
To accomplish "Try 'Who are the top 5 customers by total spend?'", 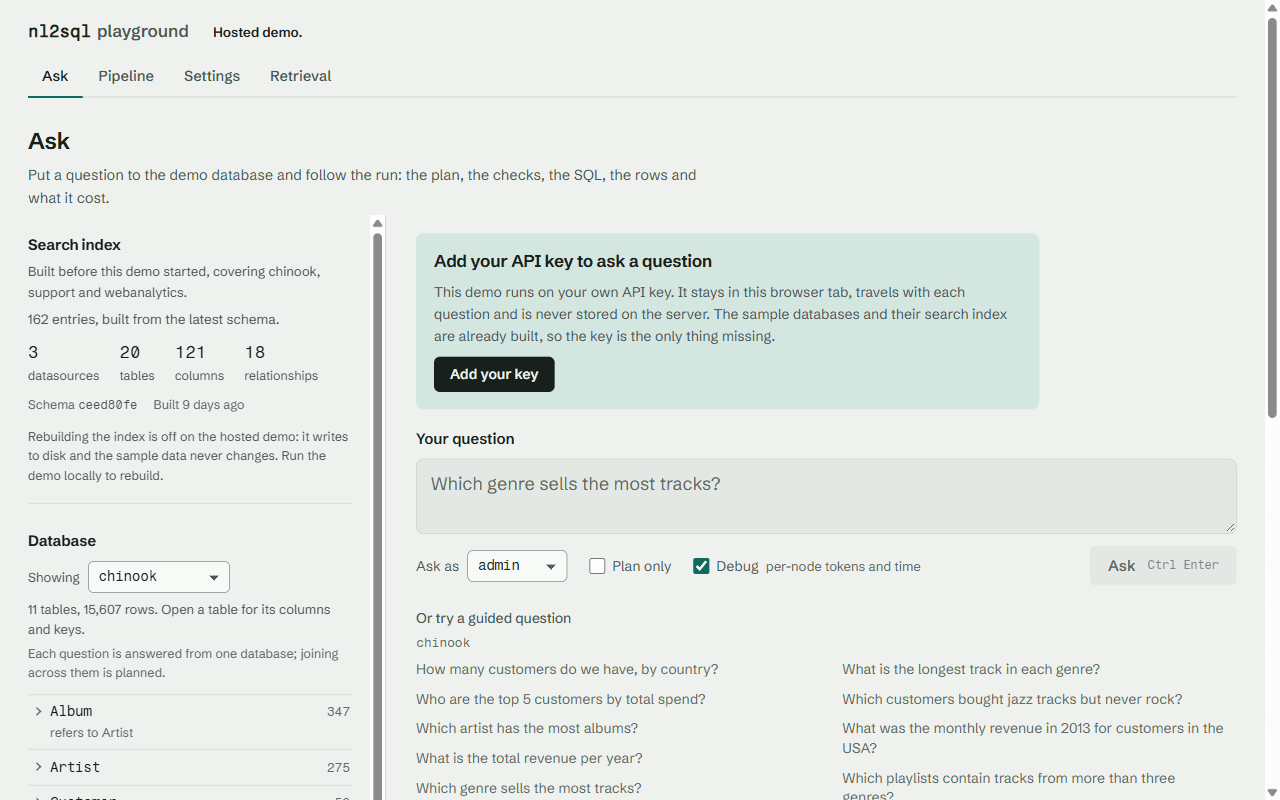I will point(561,699).
